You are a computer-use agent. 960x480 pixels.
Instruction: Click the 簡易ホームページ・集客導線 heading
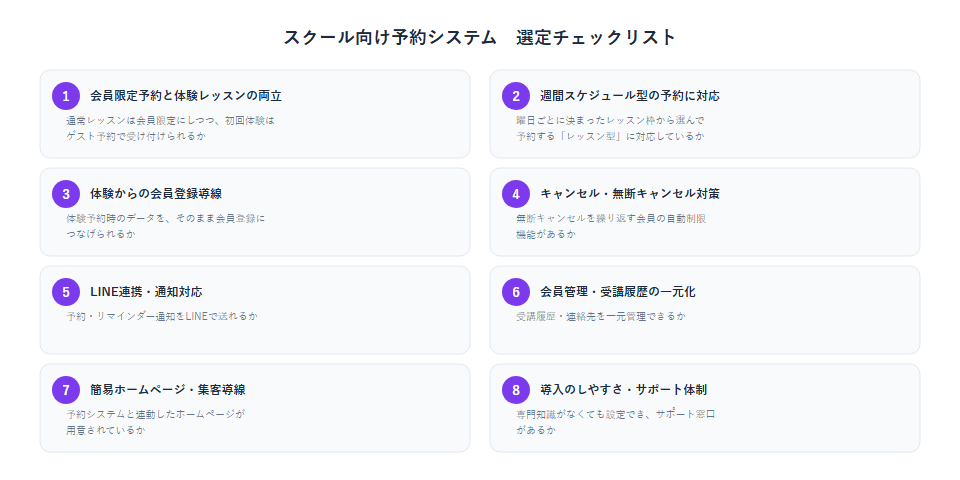(168, 390)
